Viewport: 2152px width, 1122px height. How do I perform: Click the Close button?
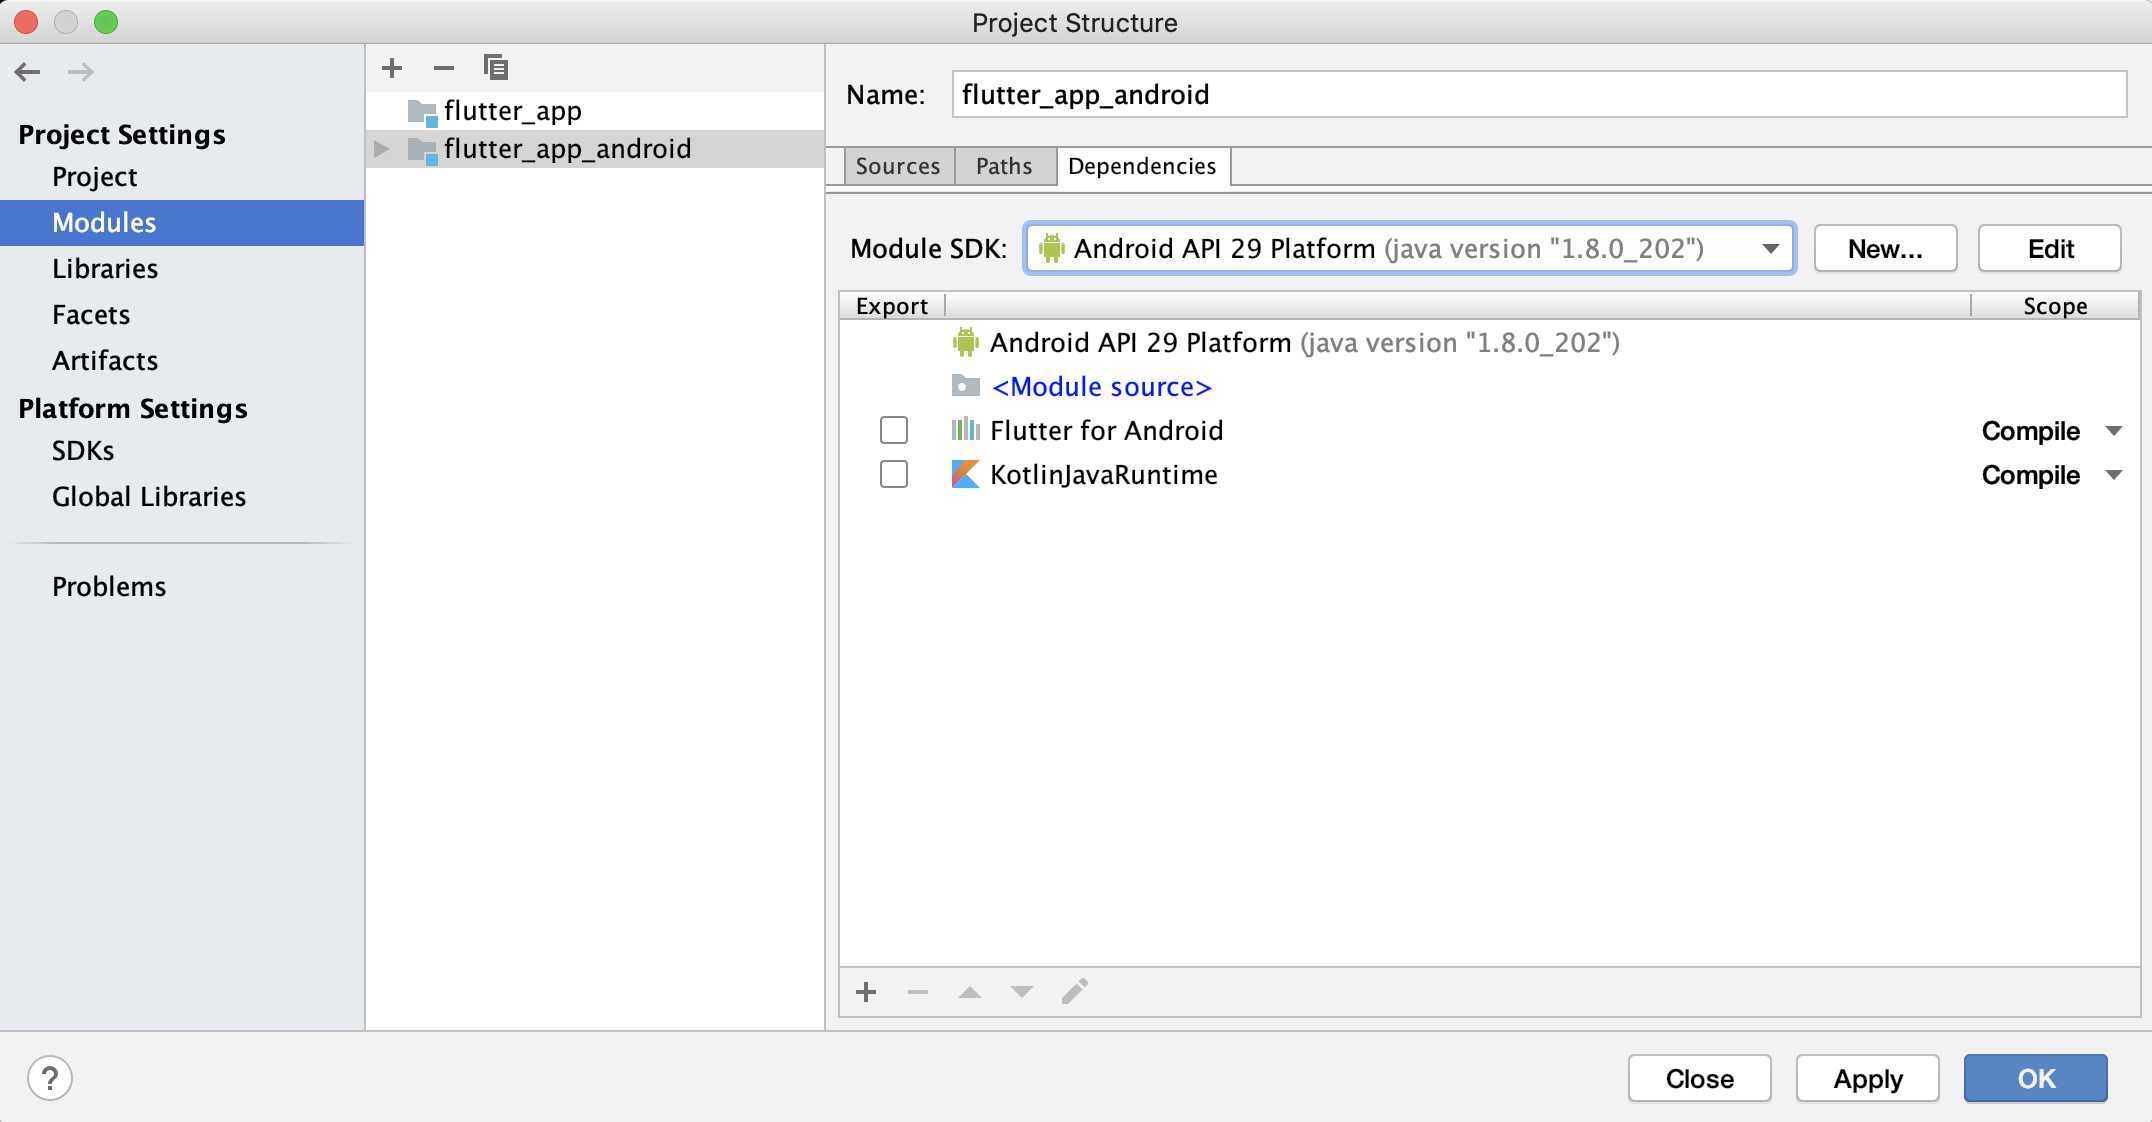coord(1700,1078)
